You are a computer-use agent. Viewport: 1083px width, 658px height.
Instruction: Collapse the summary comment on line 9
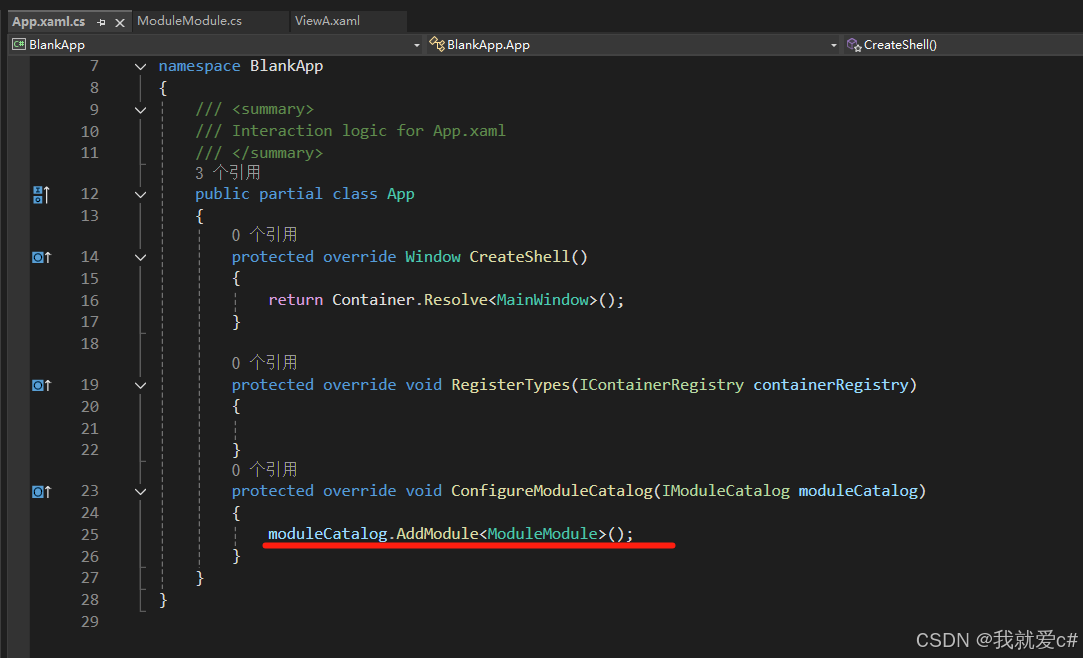(x=140, y=109)
